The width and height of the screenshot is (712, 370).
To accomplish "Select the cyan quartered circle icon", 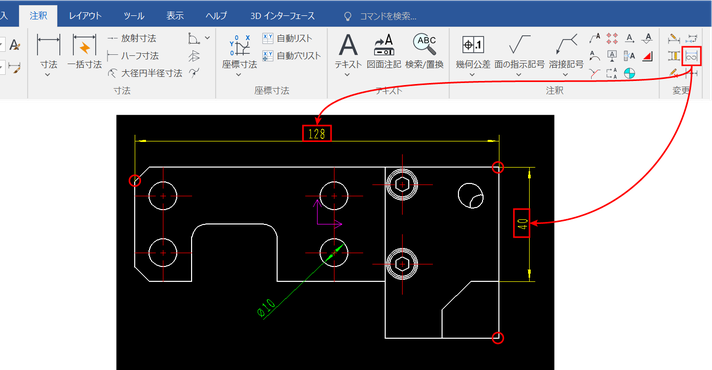I will [629, 73].
